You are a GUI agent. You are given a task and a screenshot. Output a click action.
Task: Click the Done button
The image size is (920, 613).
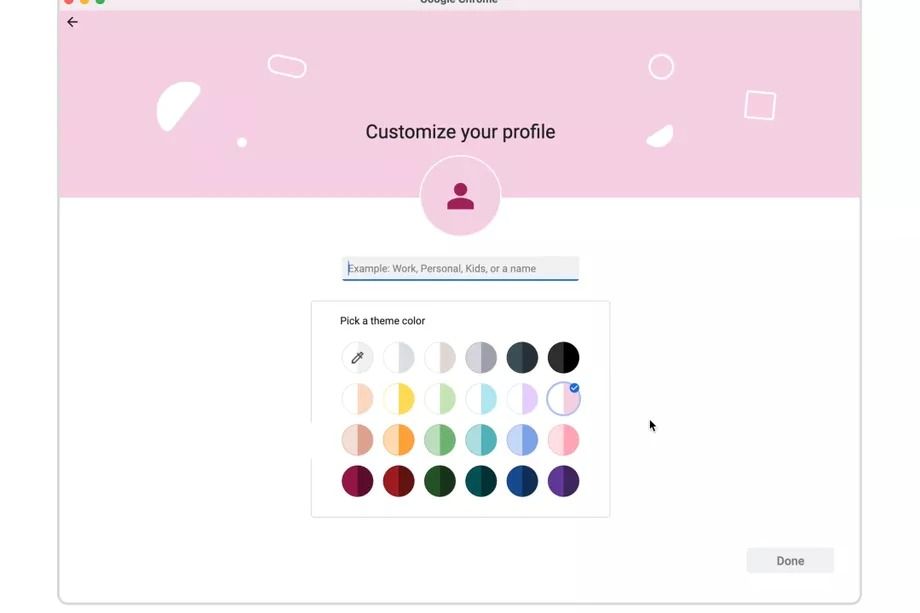790,560
